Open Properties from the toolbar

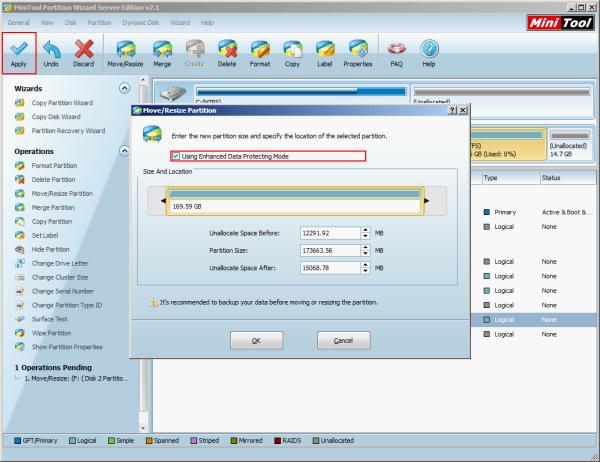coord(358,53)
